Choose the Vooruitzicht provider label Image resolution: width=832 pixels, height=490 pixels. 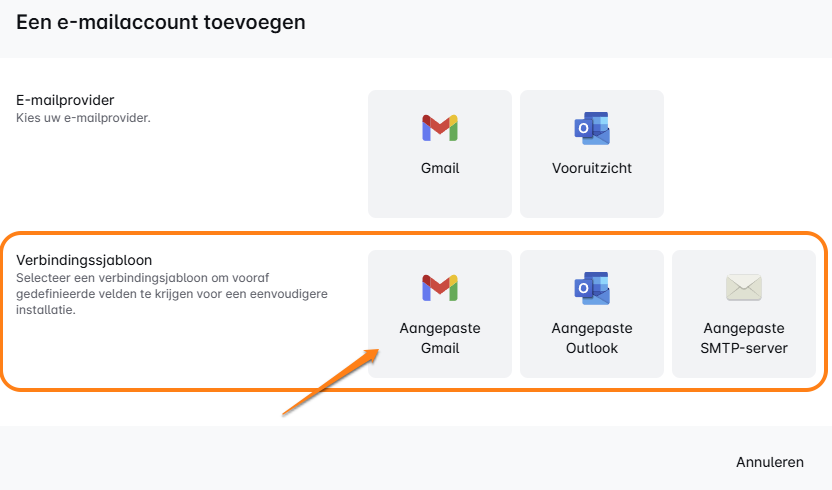592,169
